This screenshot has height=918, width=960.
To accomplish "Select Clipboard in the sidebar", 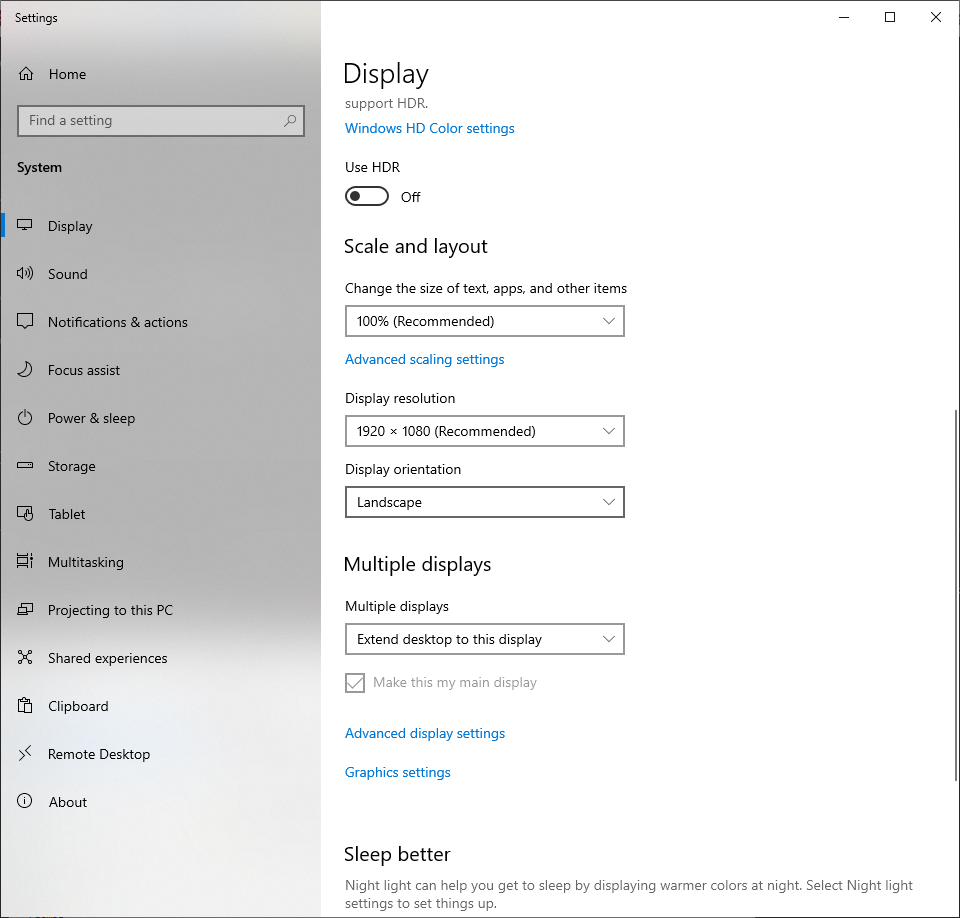I will [x=160, y=706].
